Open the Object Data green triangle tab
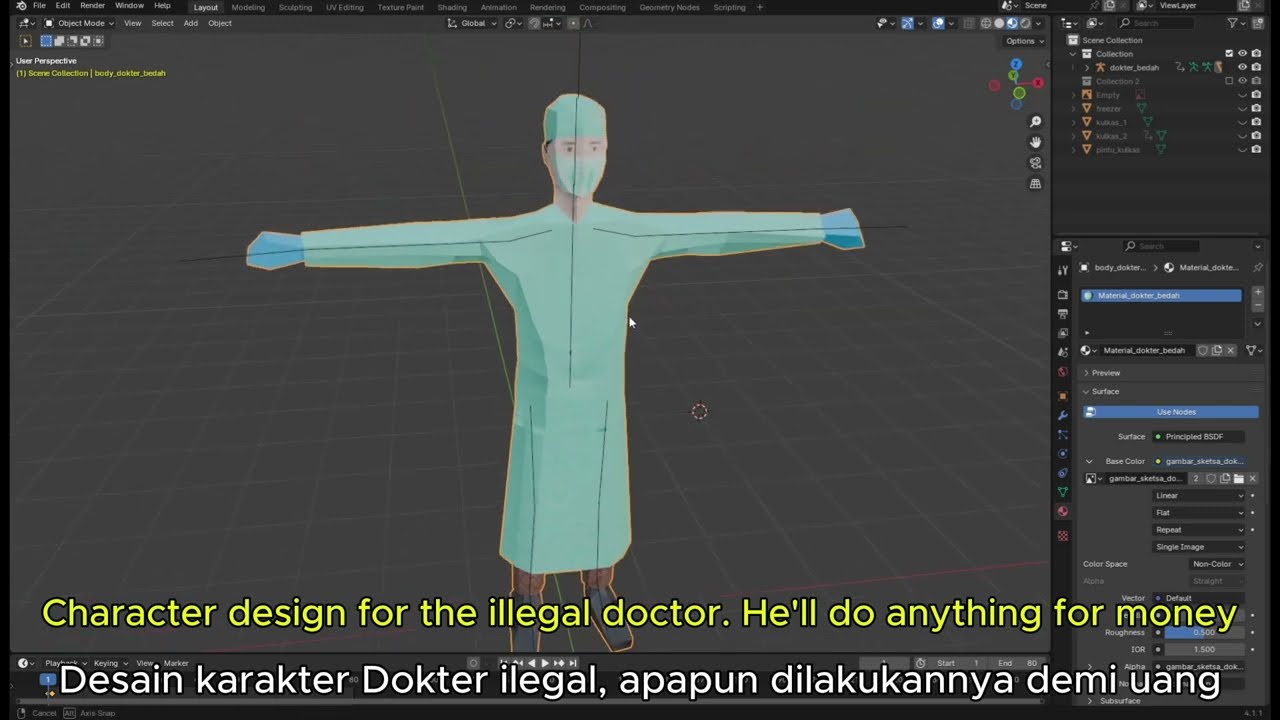The height and width of the screenshot is (720, 1280). (1063, 492)
